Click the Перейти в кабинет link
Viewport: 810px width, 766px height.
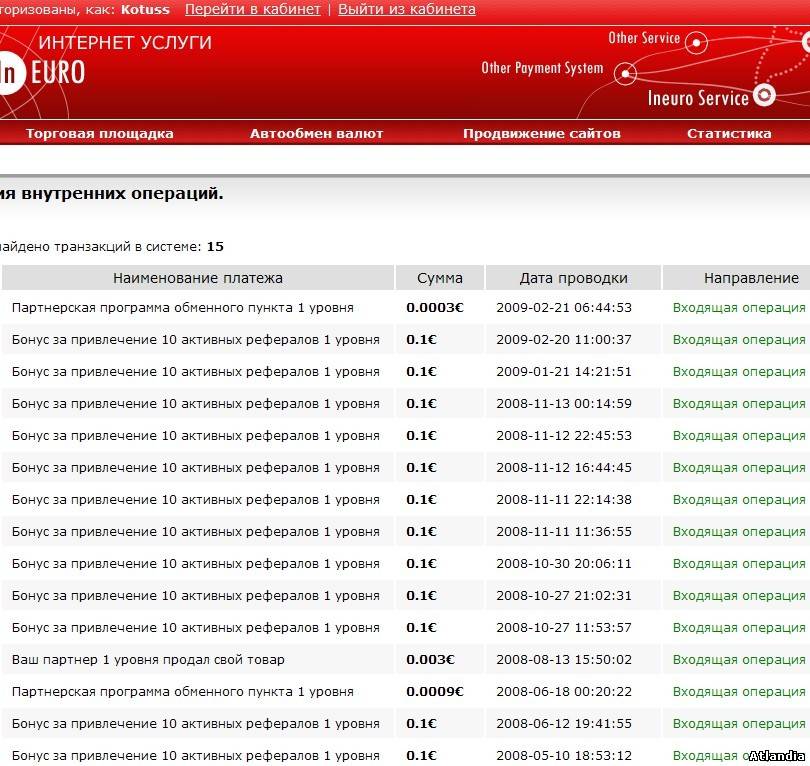tap(253, 9)
